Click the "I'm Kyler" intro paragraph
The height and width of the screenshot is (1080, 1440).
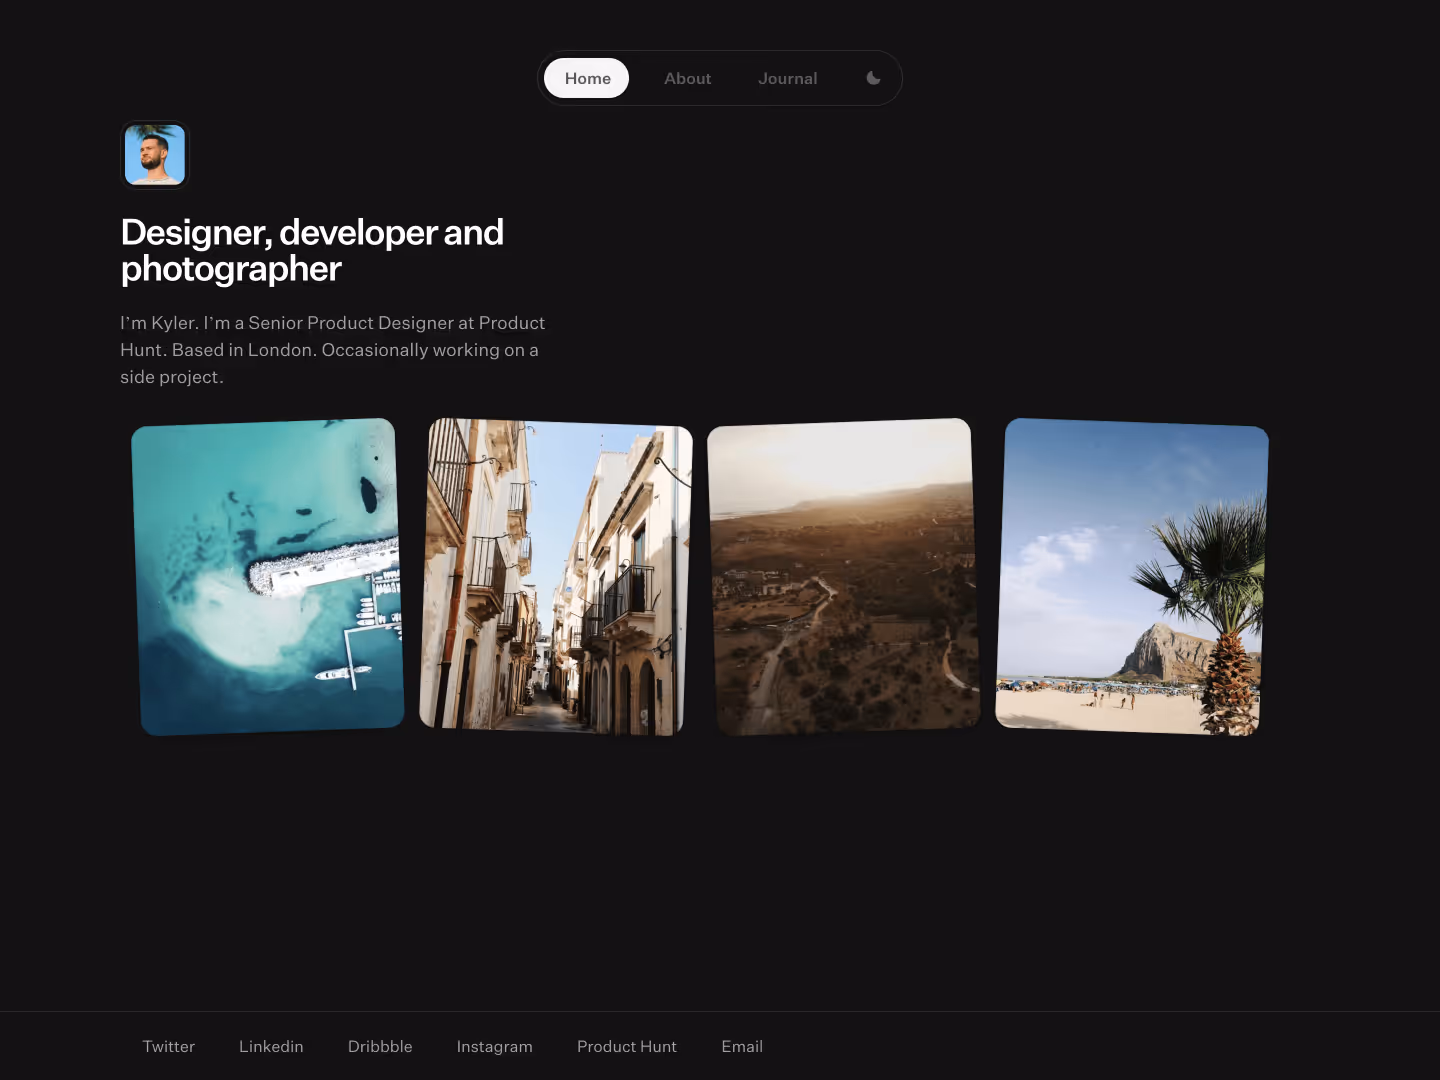[x=333, y=350]
